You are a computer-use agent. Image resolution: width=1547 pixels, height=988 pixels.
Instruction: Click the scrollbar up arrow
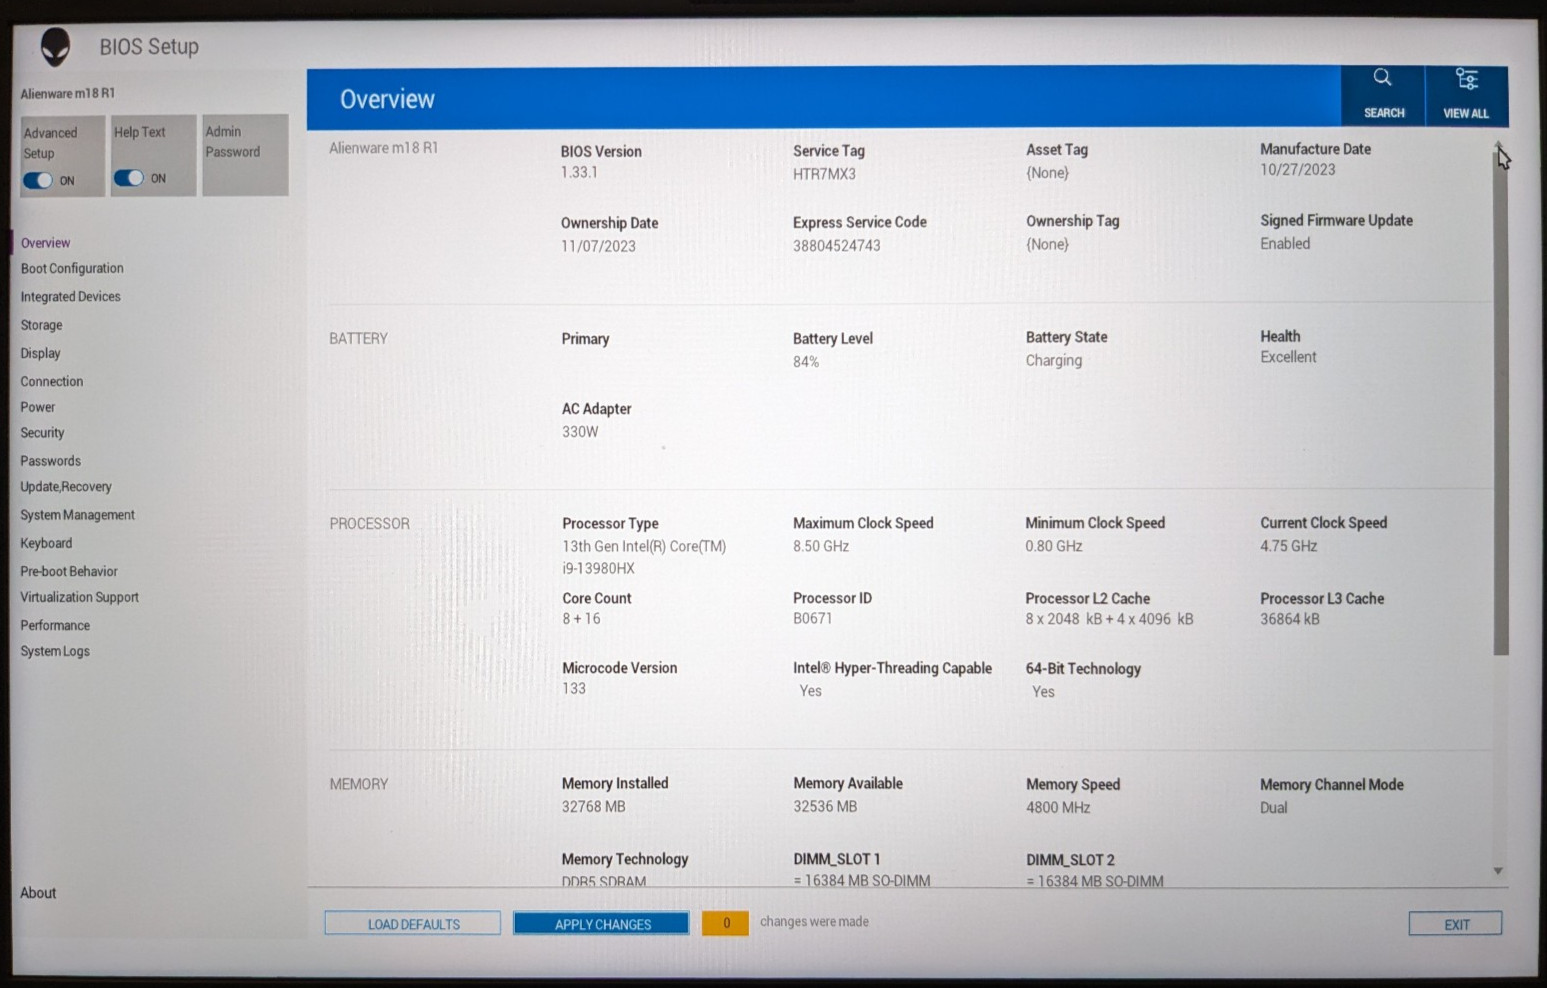(1498, 146)
